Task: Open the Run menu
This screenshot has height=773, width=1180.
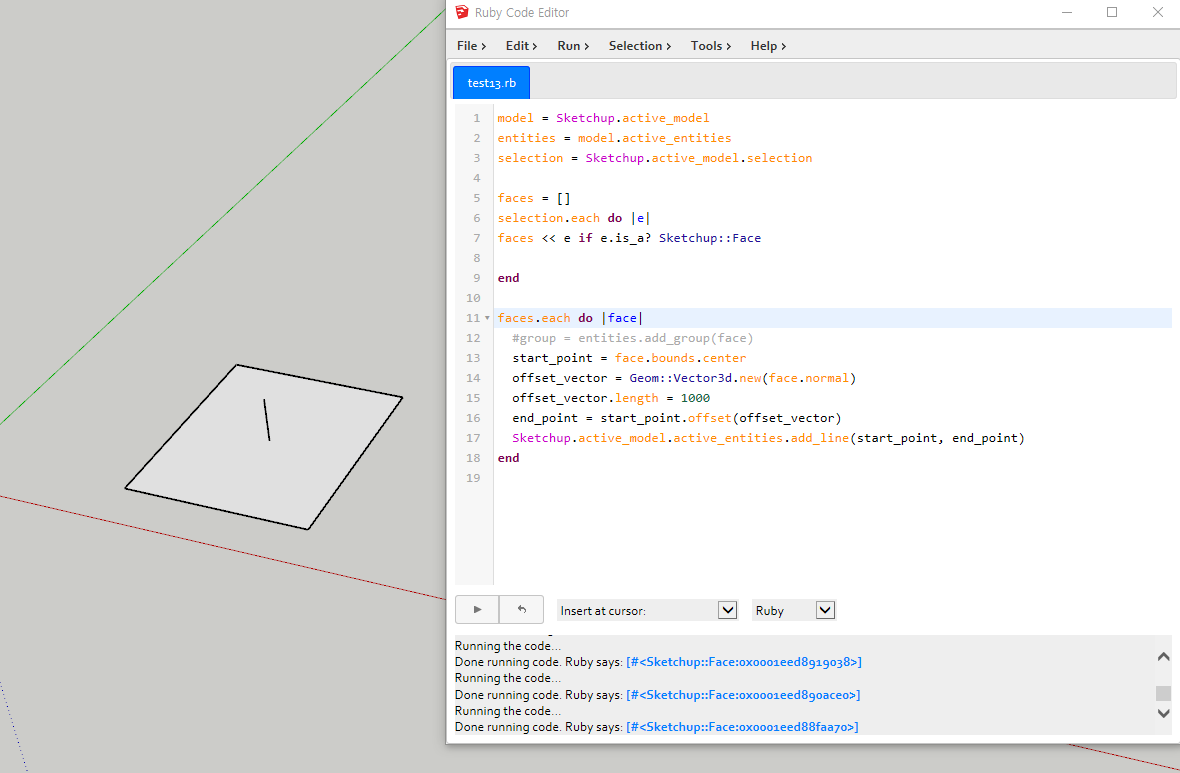Action: pos(573,46)
